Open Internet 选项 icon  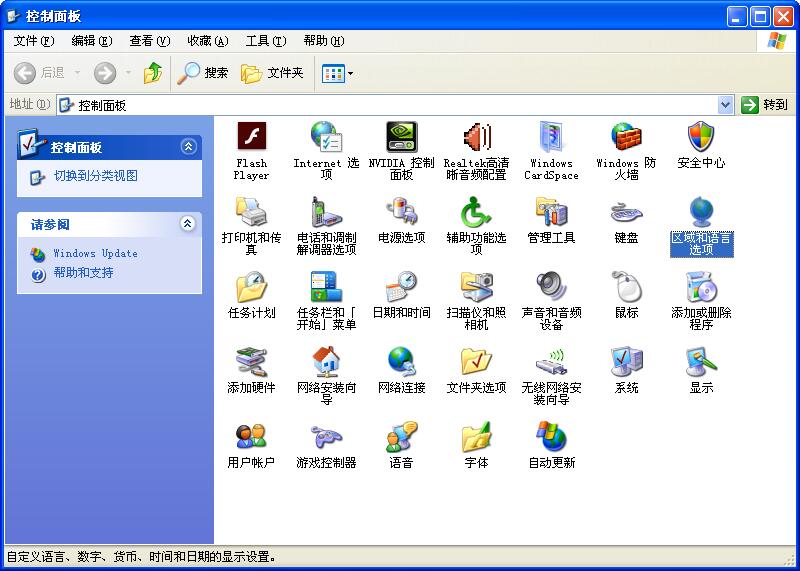(x=326, y=137)
